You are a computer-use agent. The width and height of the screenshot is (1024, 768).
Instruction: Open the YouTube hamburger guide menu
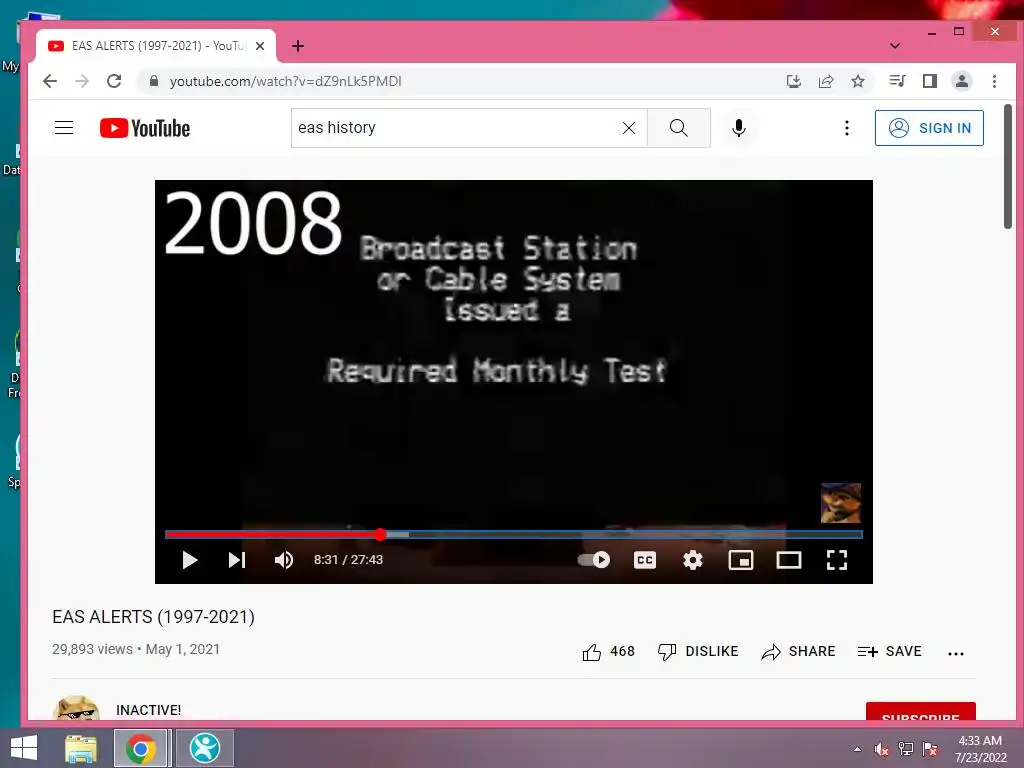click(64, 127)
